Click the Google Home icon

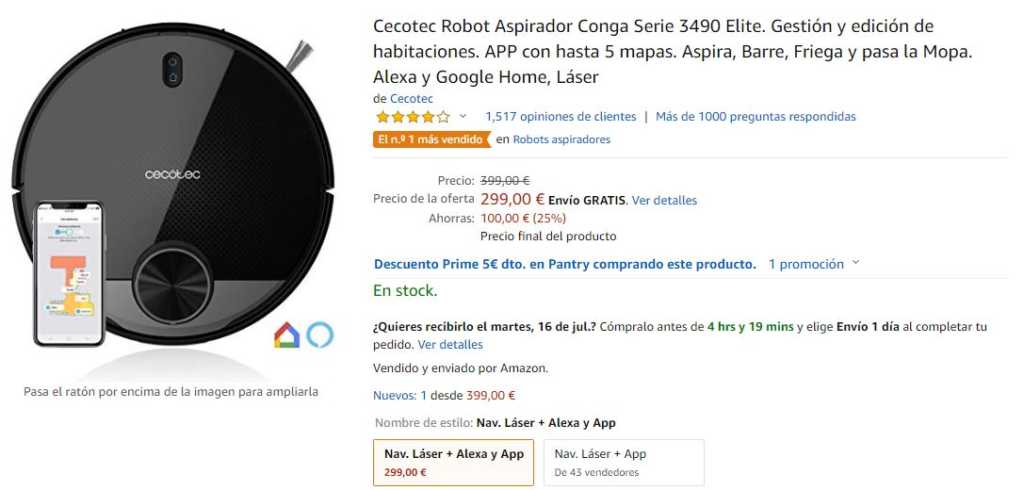click(x=286, y=335)
